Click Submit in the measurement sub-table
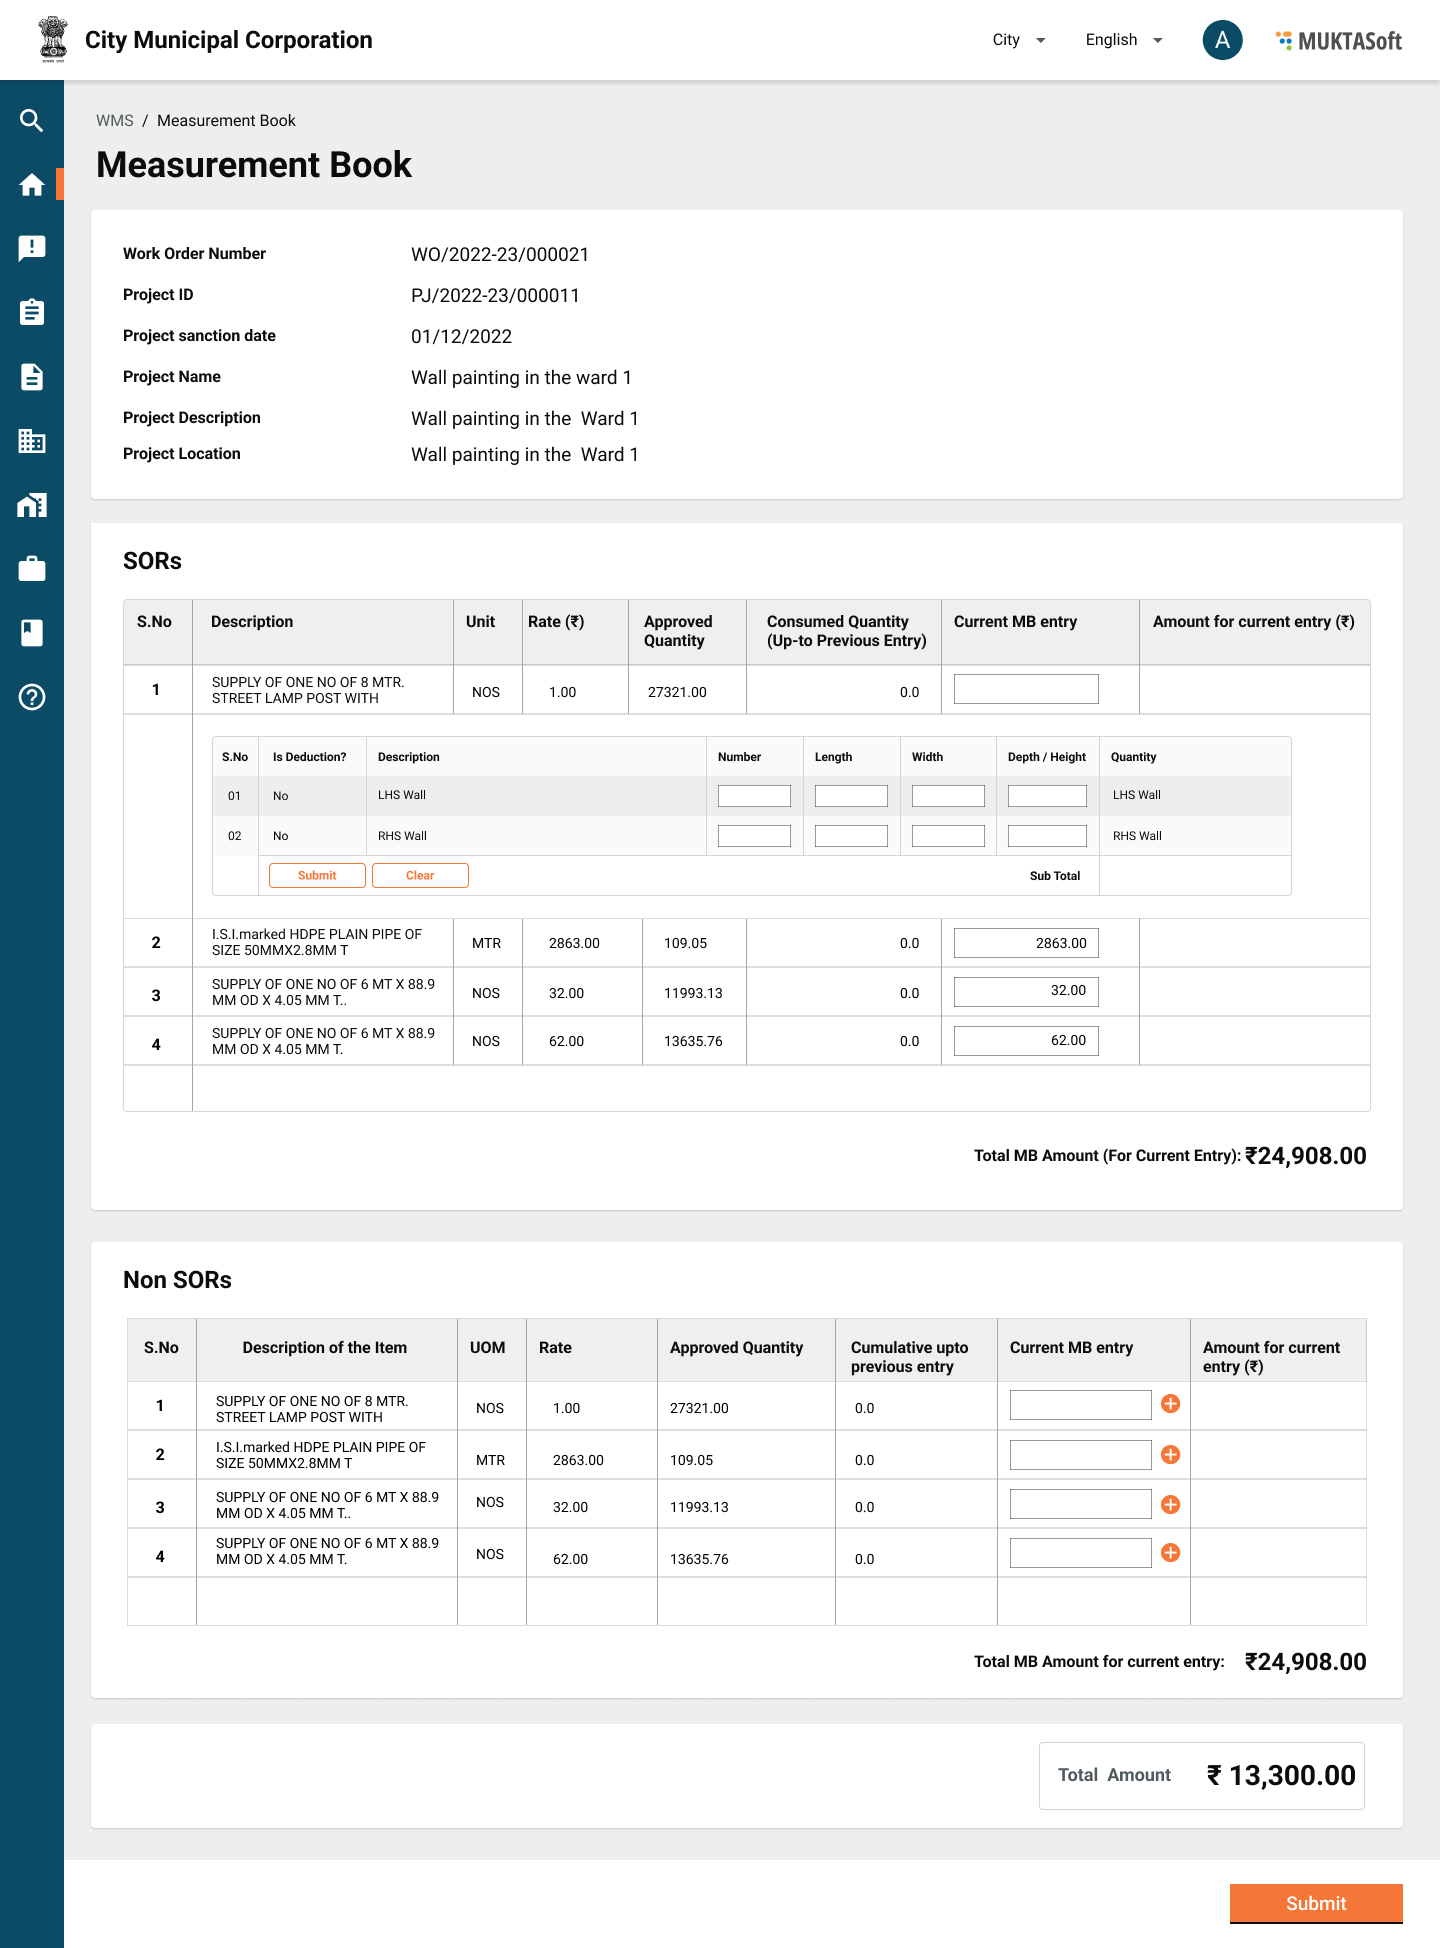 tap(317, 875)
